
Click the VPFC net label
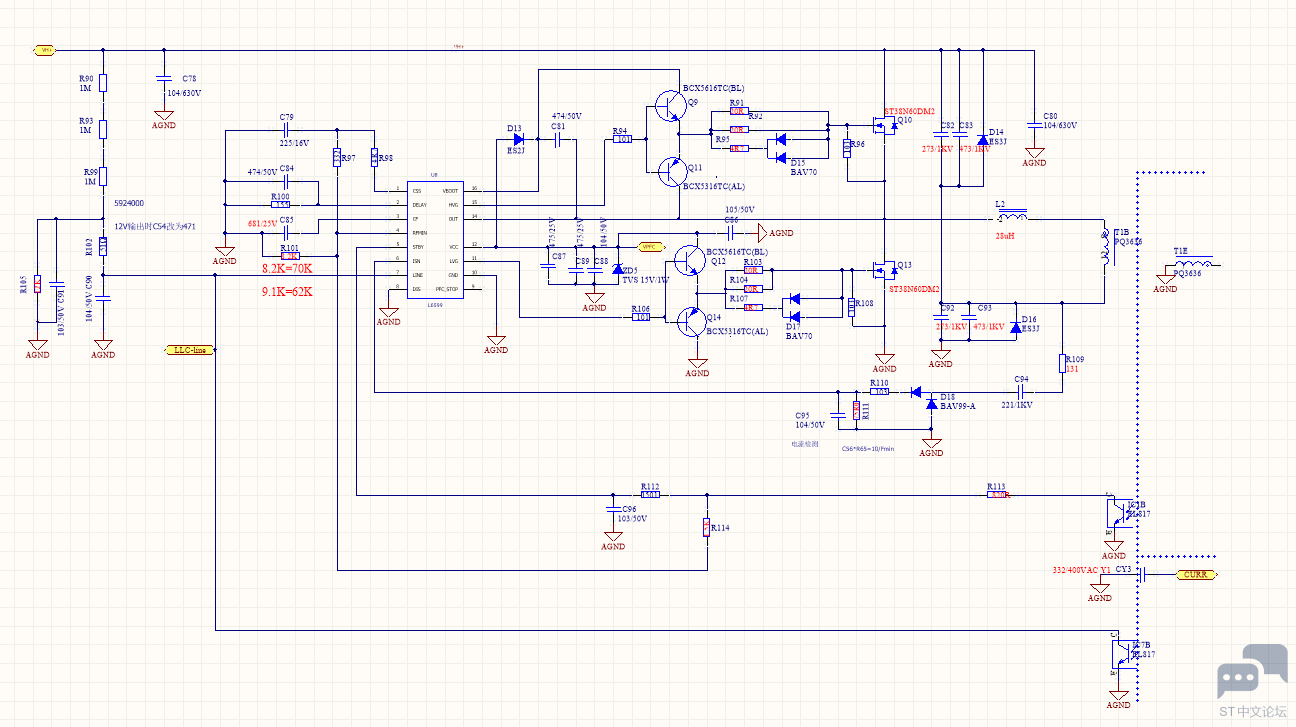click(x=649, y=246)
